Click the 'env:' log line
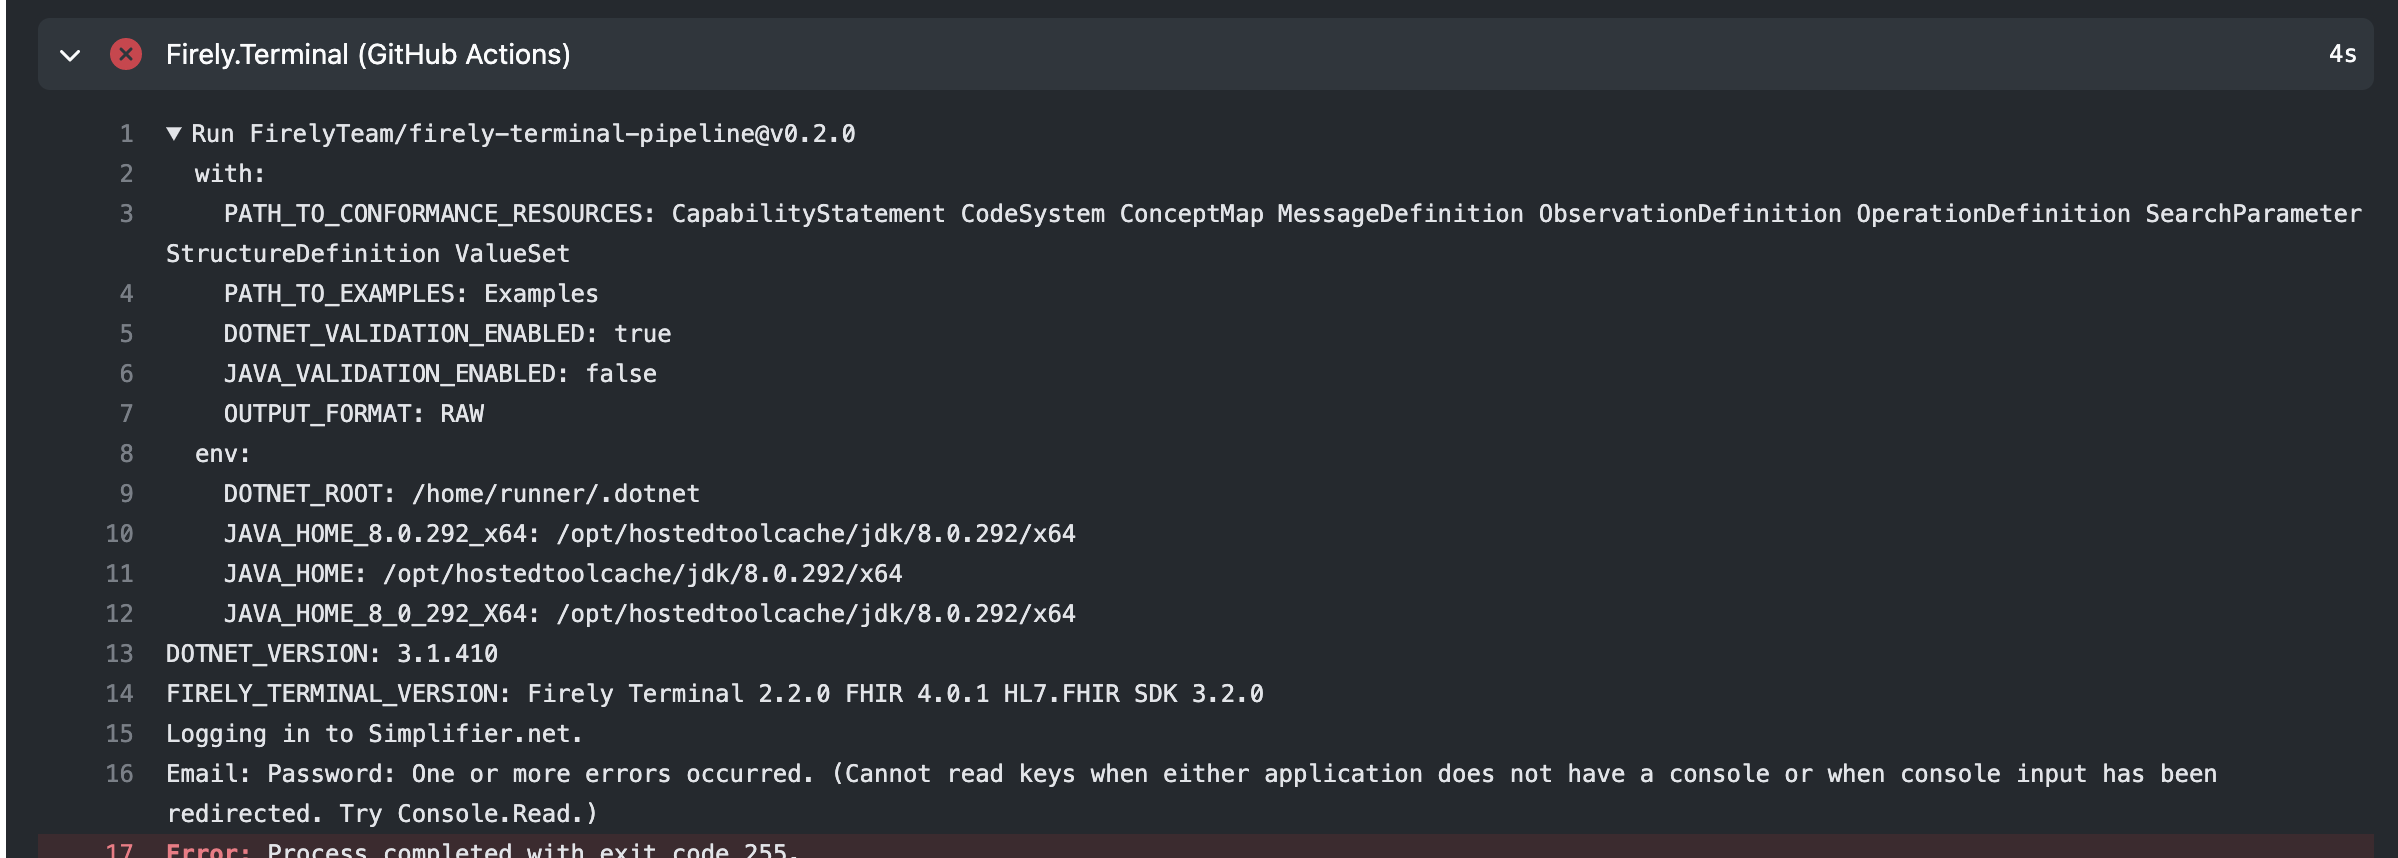This screenshot has height=858, width=2398. pos(222,454)
